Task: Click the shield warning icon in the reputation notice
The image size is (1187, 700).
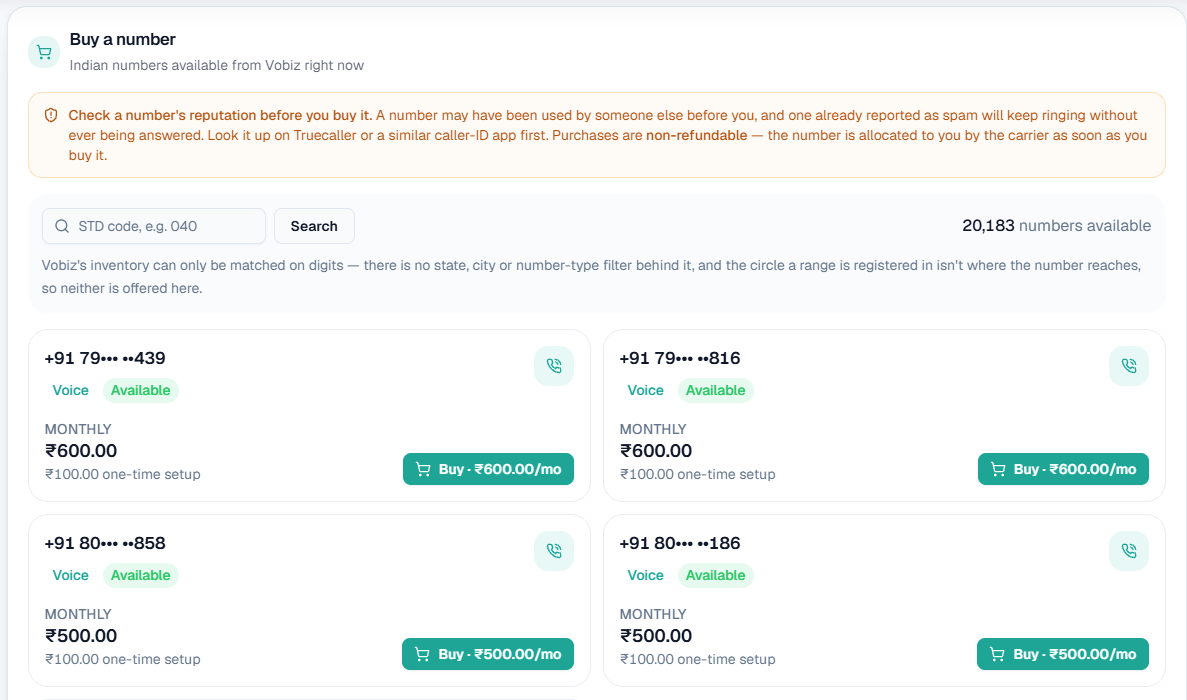Action: pyautogui.click(x=51, y=115)
